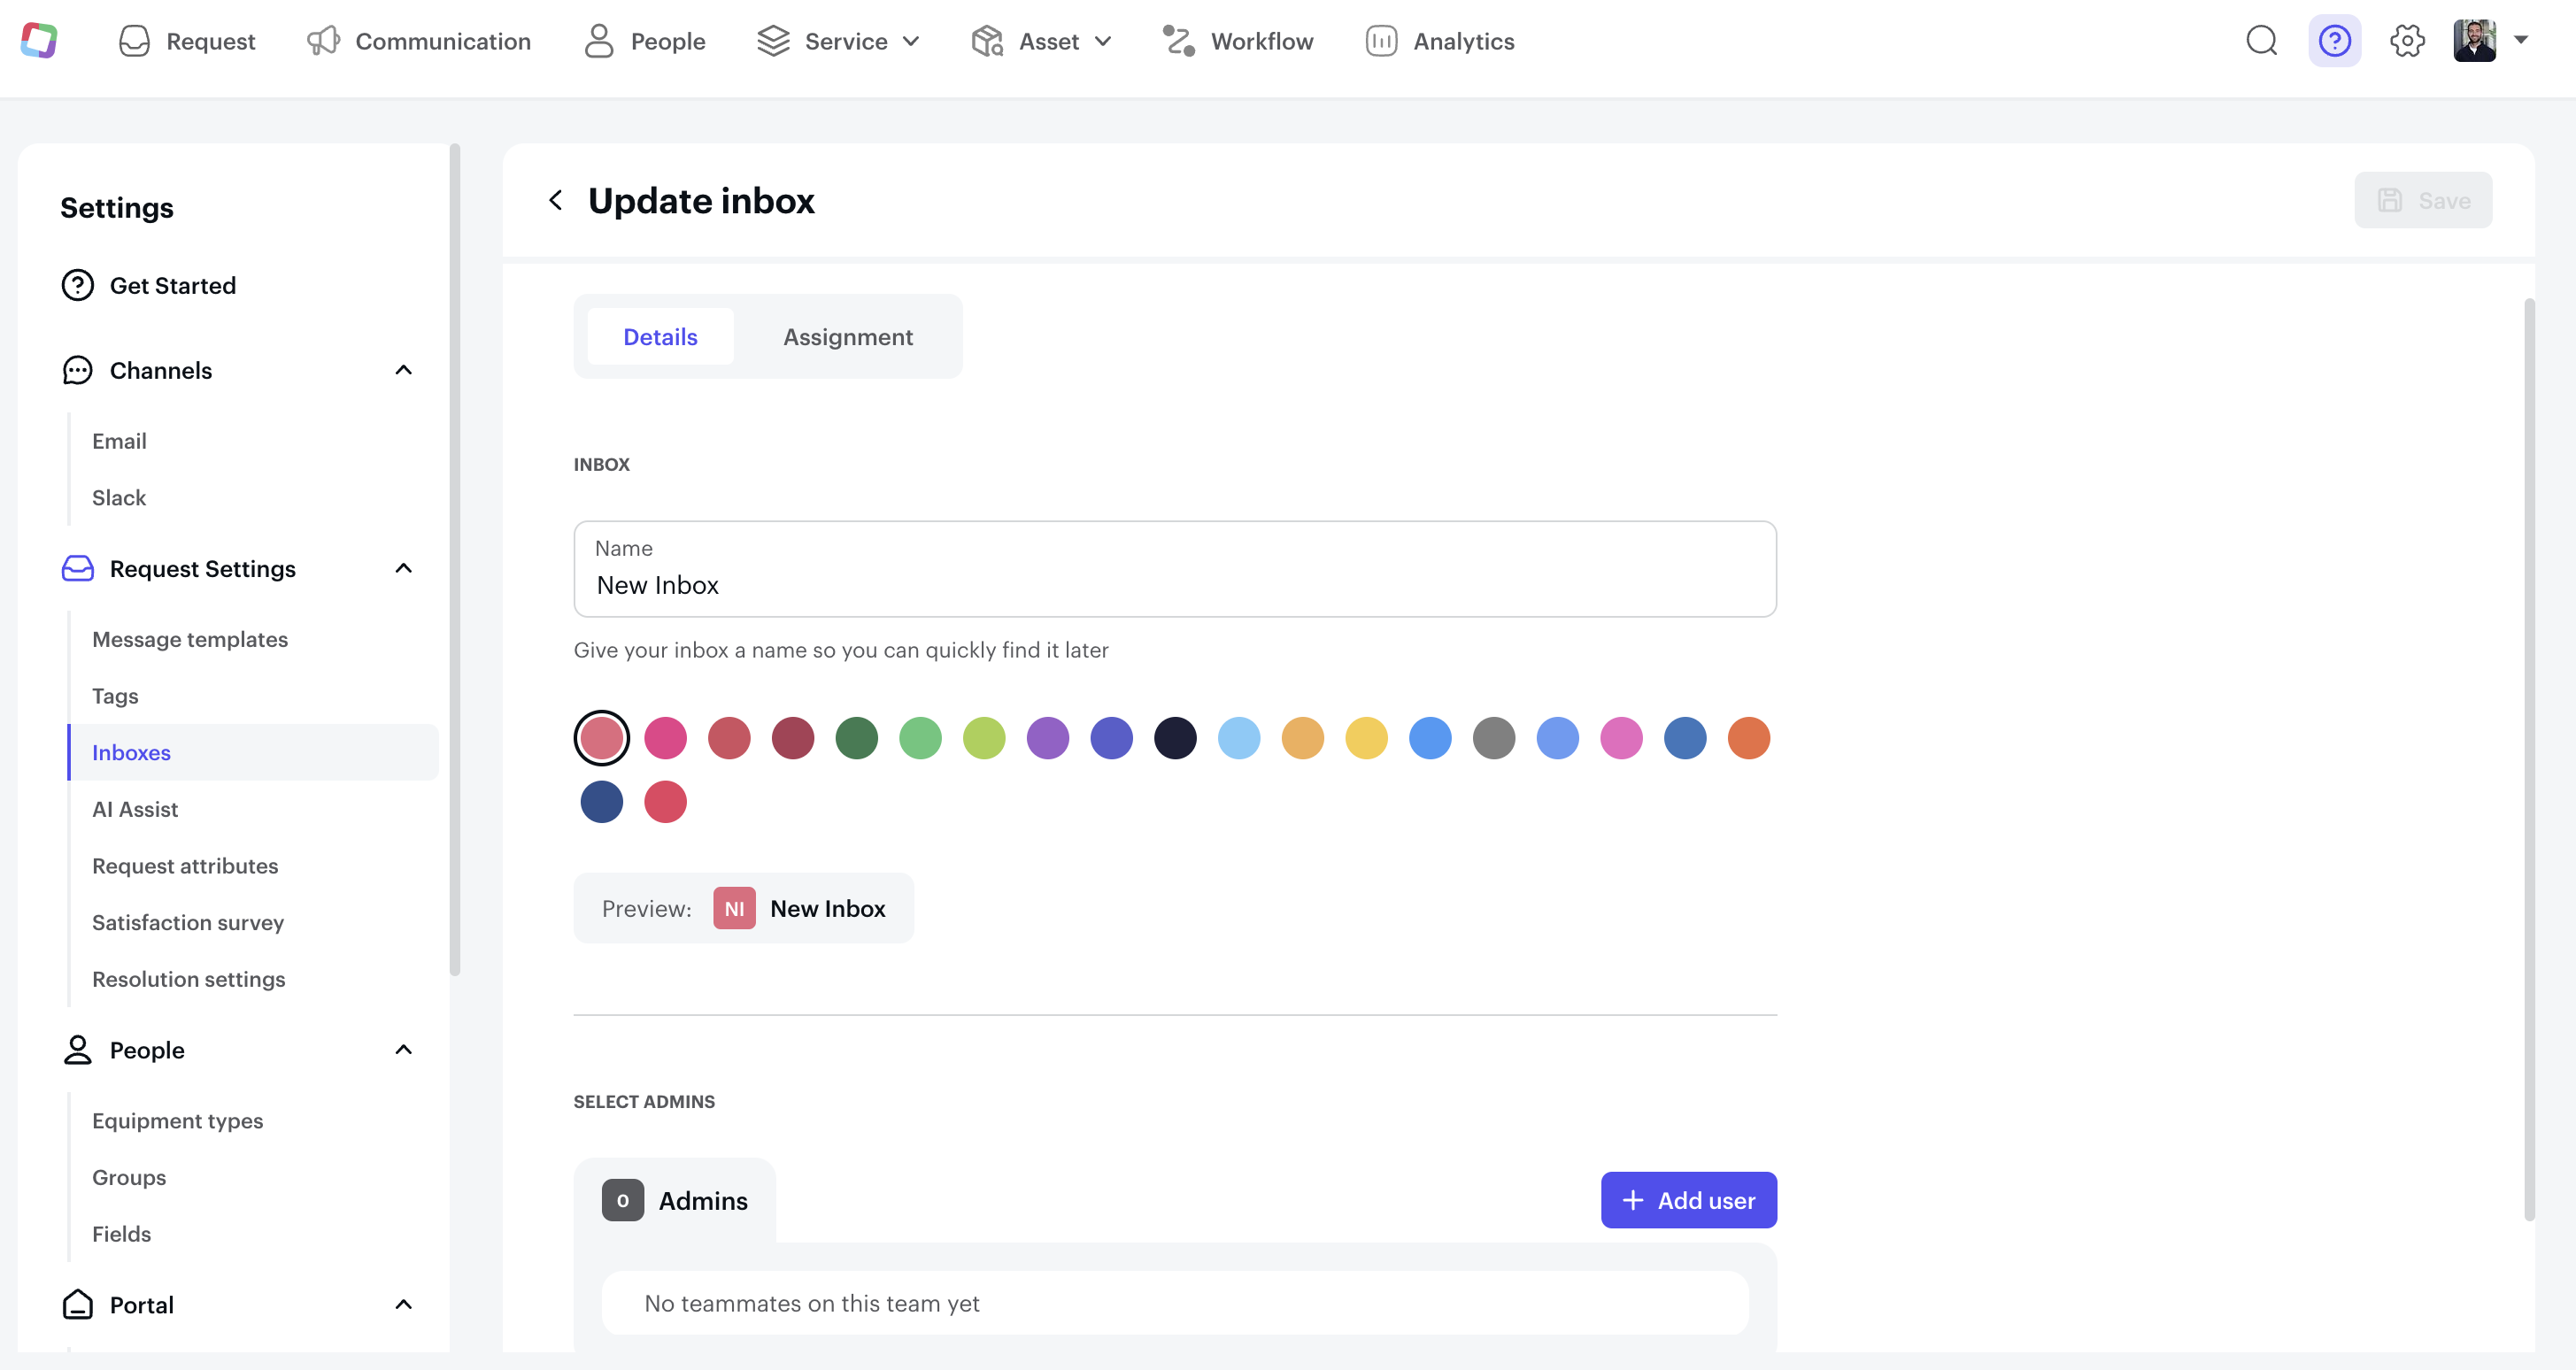Select Inboxes in the sidebar

(x=254, y=752)
